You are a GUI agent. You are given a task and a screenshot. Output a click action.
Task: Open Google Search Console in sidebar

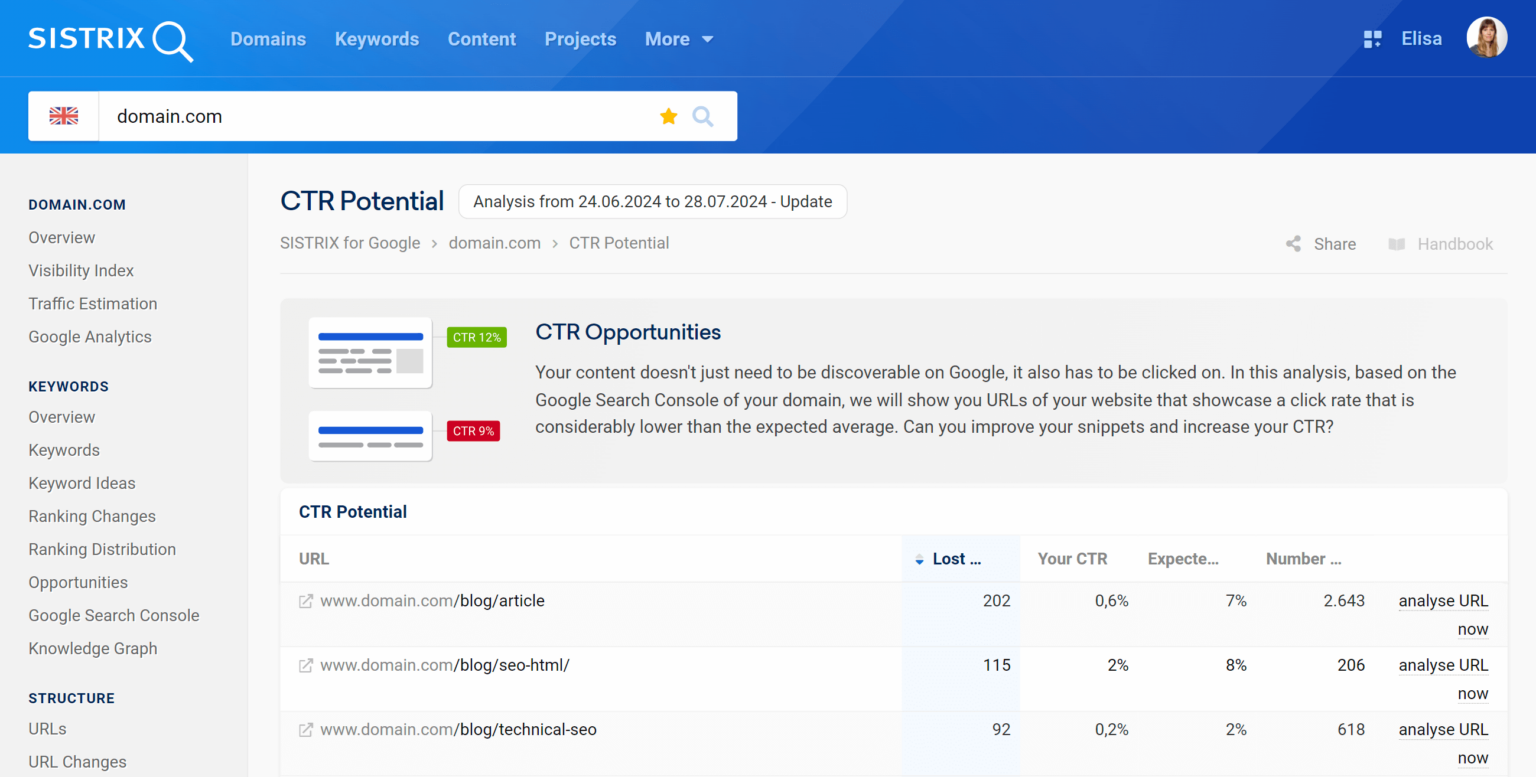114,615
